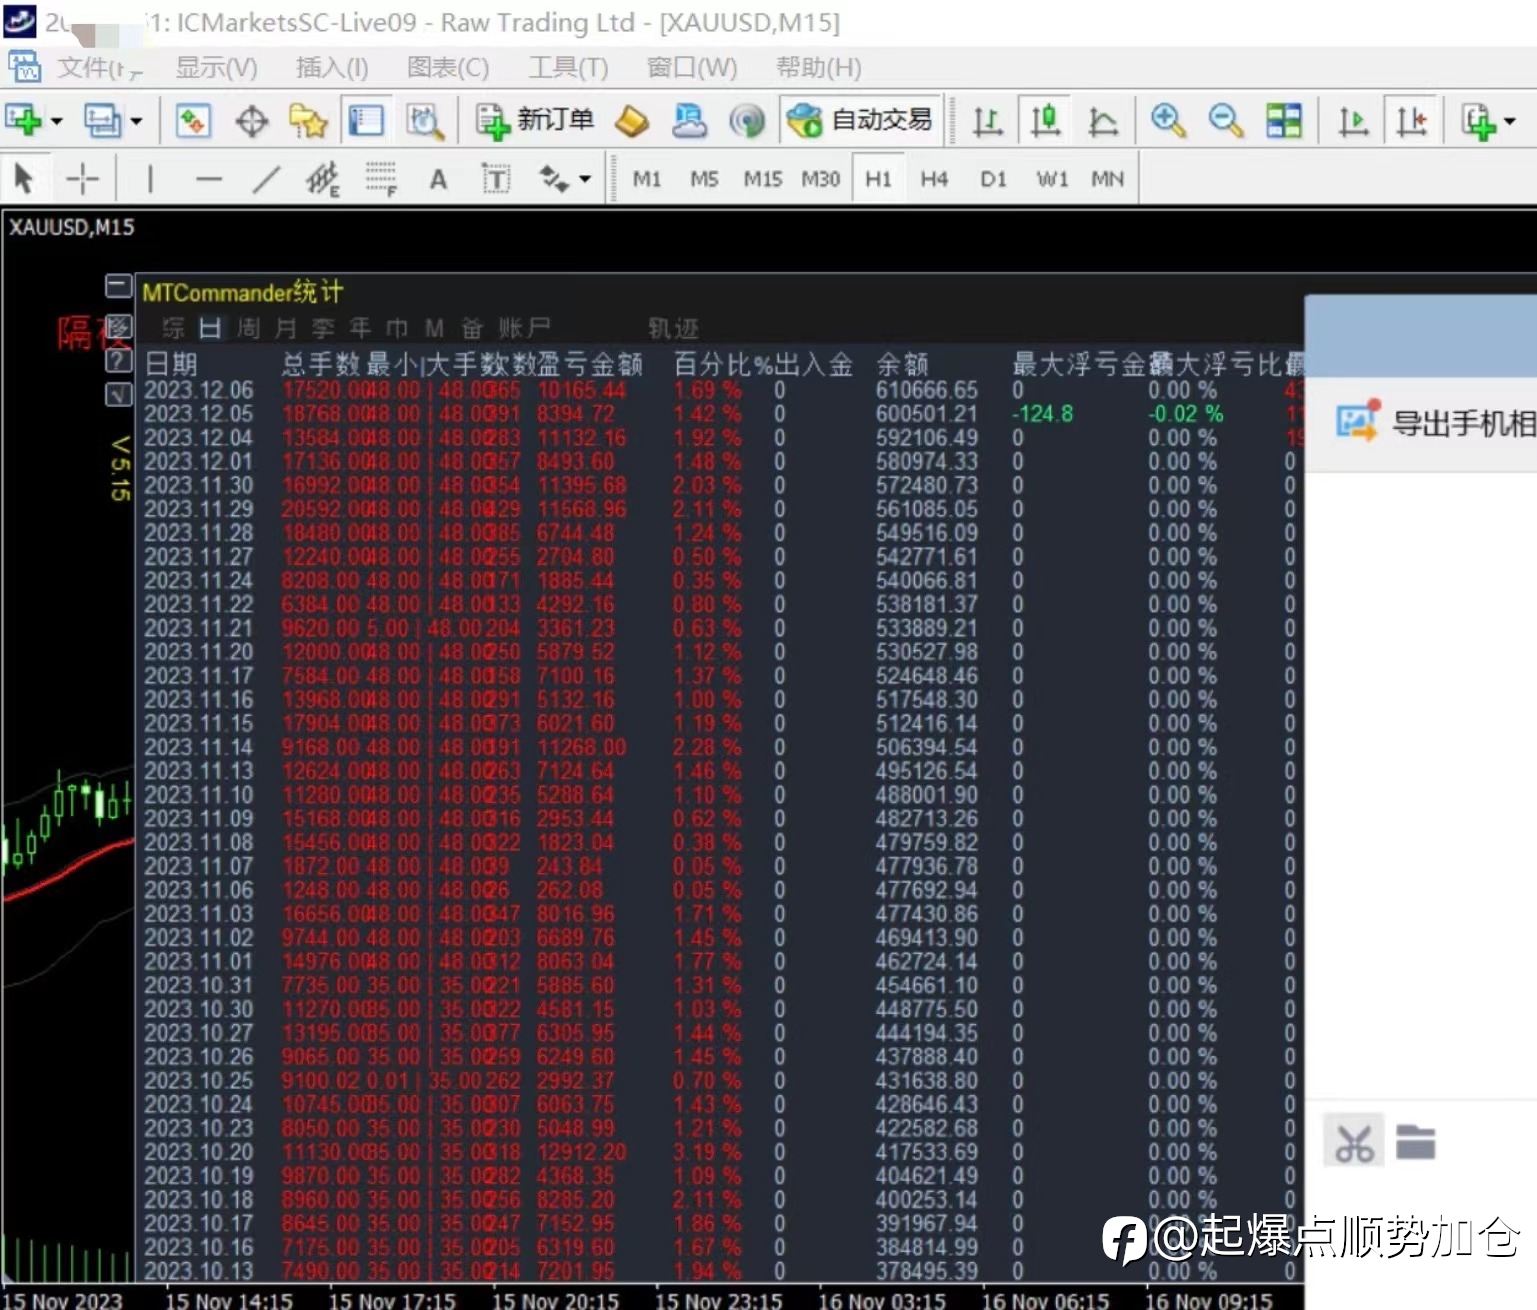
Task: Open the Signals radar icon
Action: [746, 121]
